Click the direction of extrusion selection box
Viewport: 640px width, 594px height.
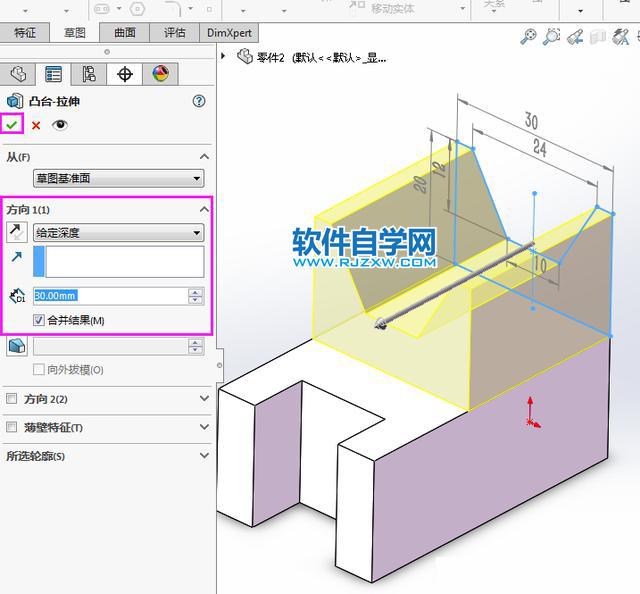pos(119,261)
